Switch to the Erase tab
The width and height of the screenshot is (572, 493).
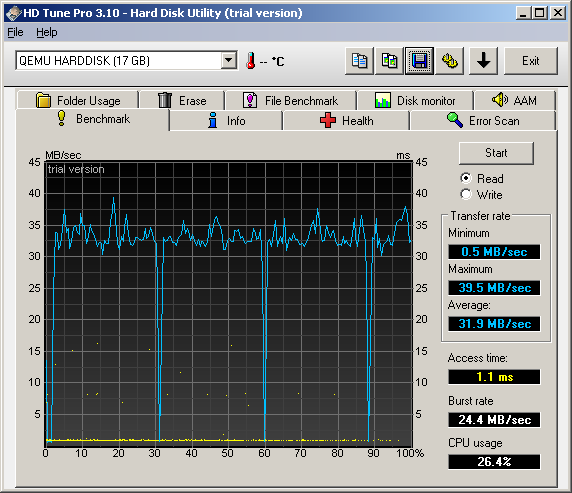click(x=182, y=100)
